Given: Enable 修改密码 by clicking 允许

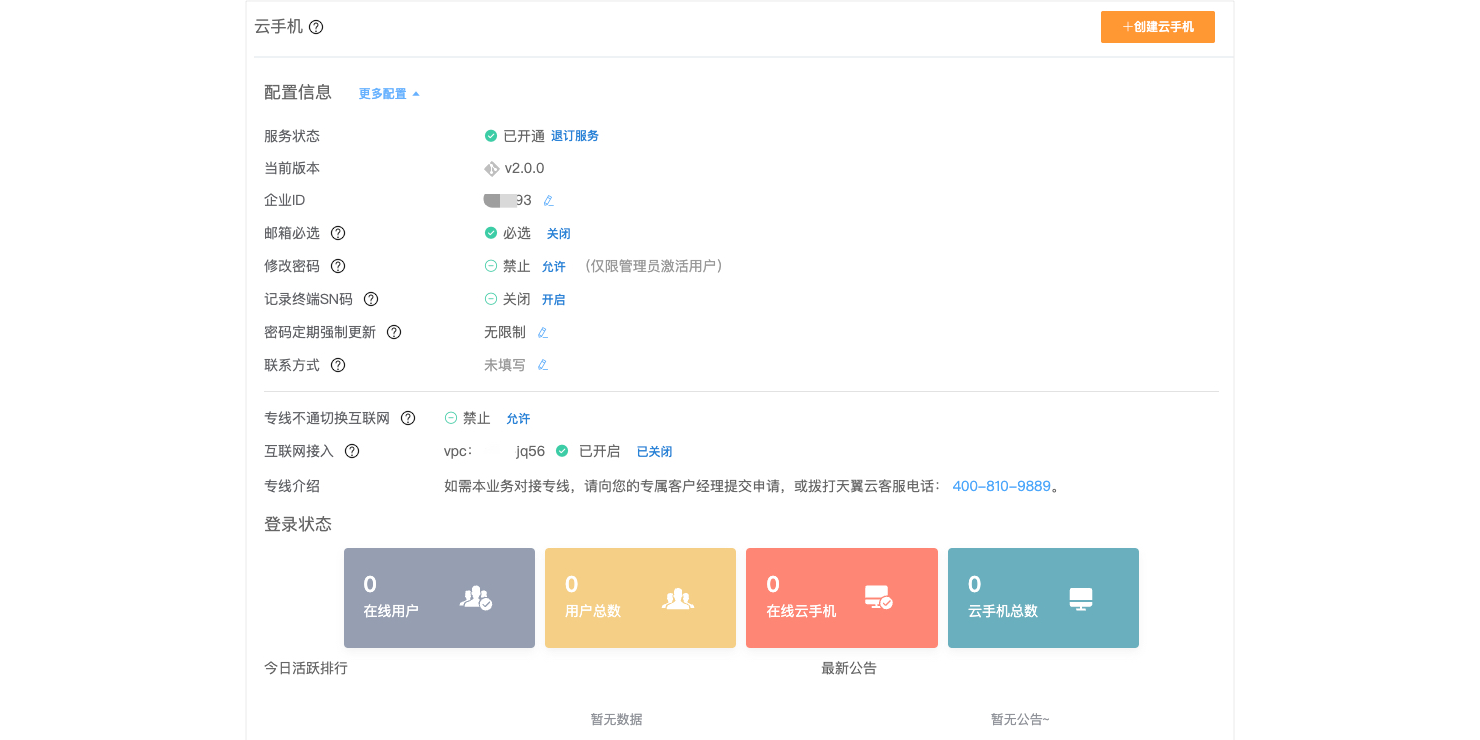Looking at the screenshot, I should coord(554,266).
